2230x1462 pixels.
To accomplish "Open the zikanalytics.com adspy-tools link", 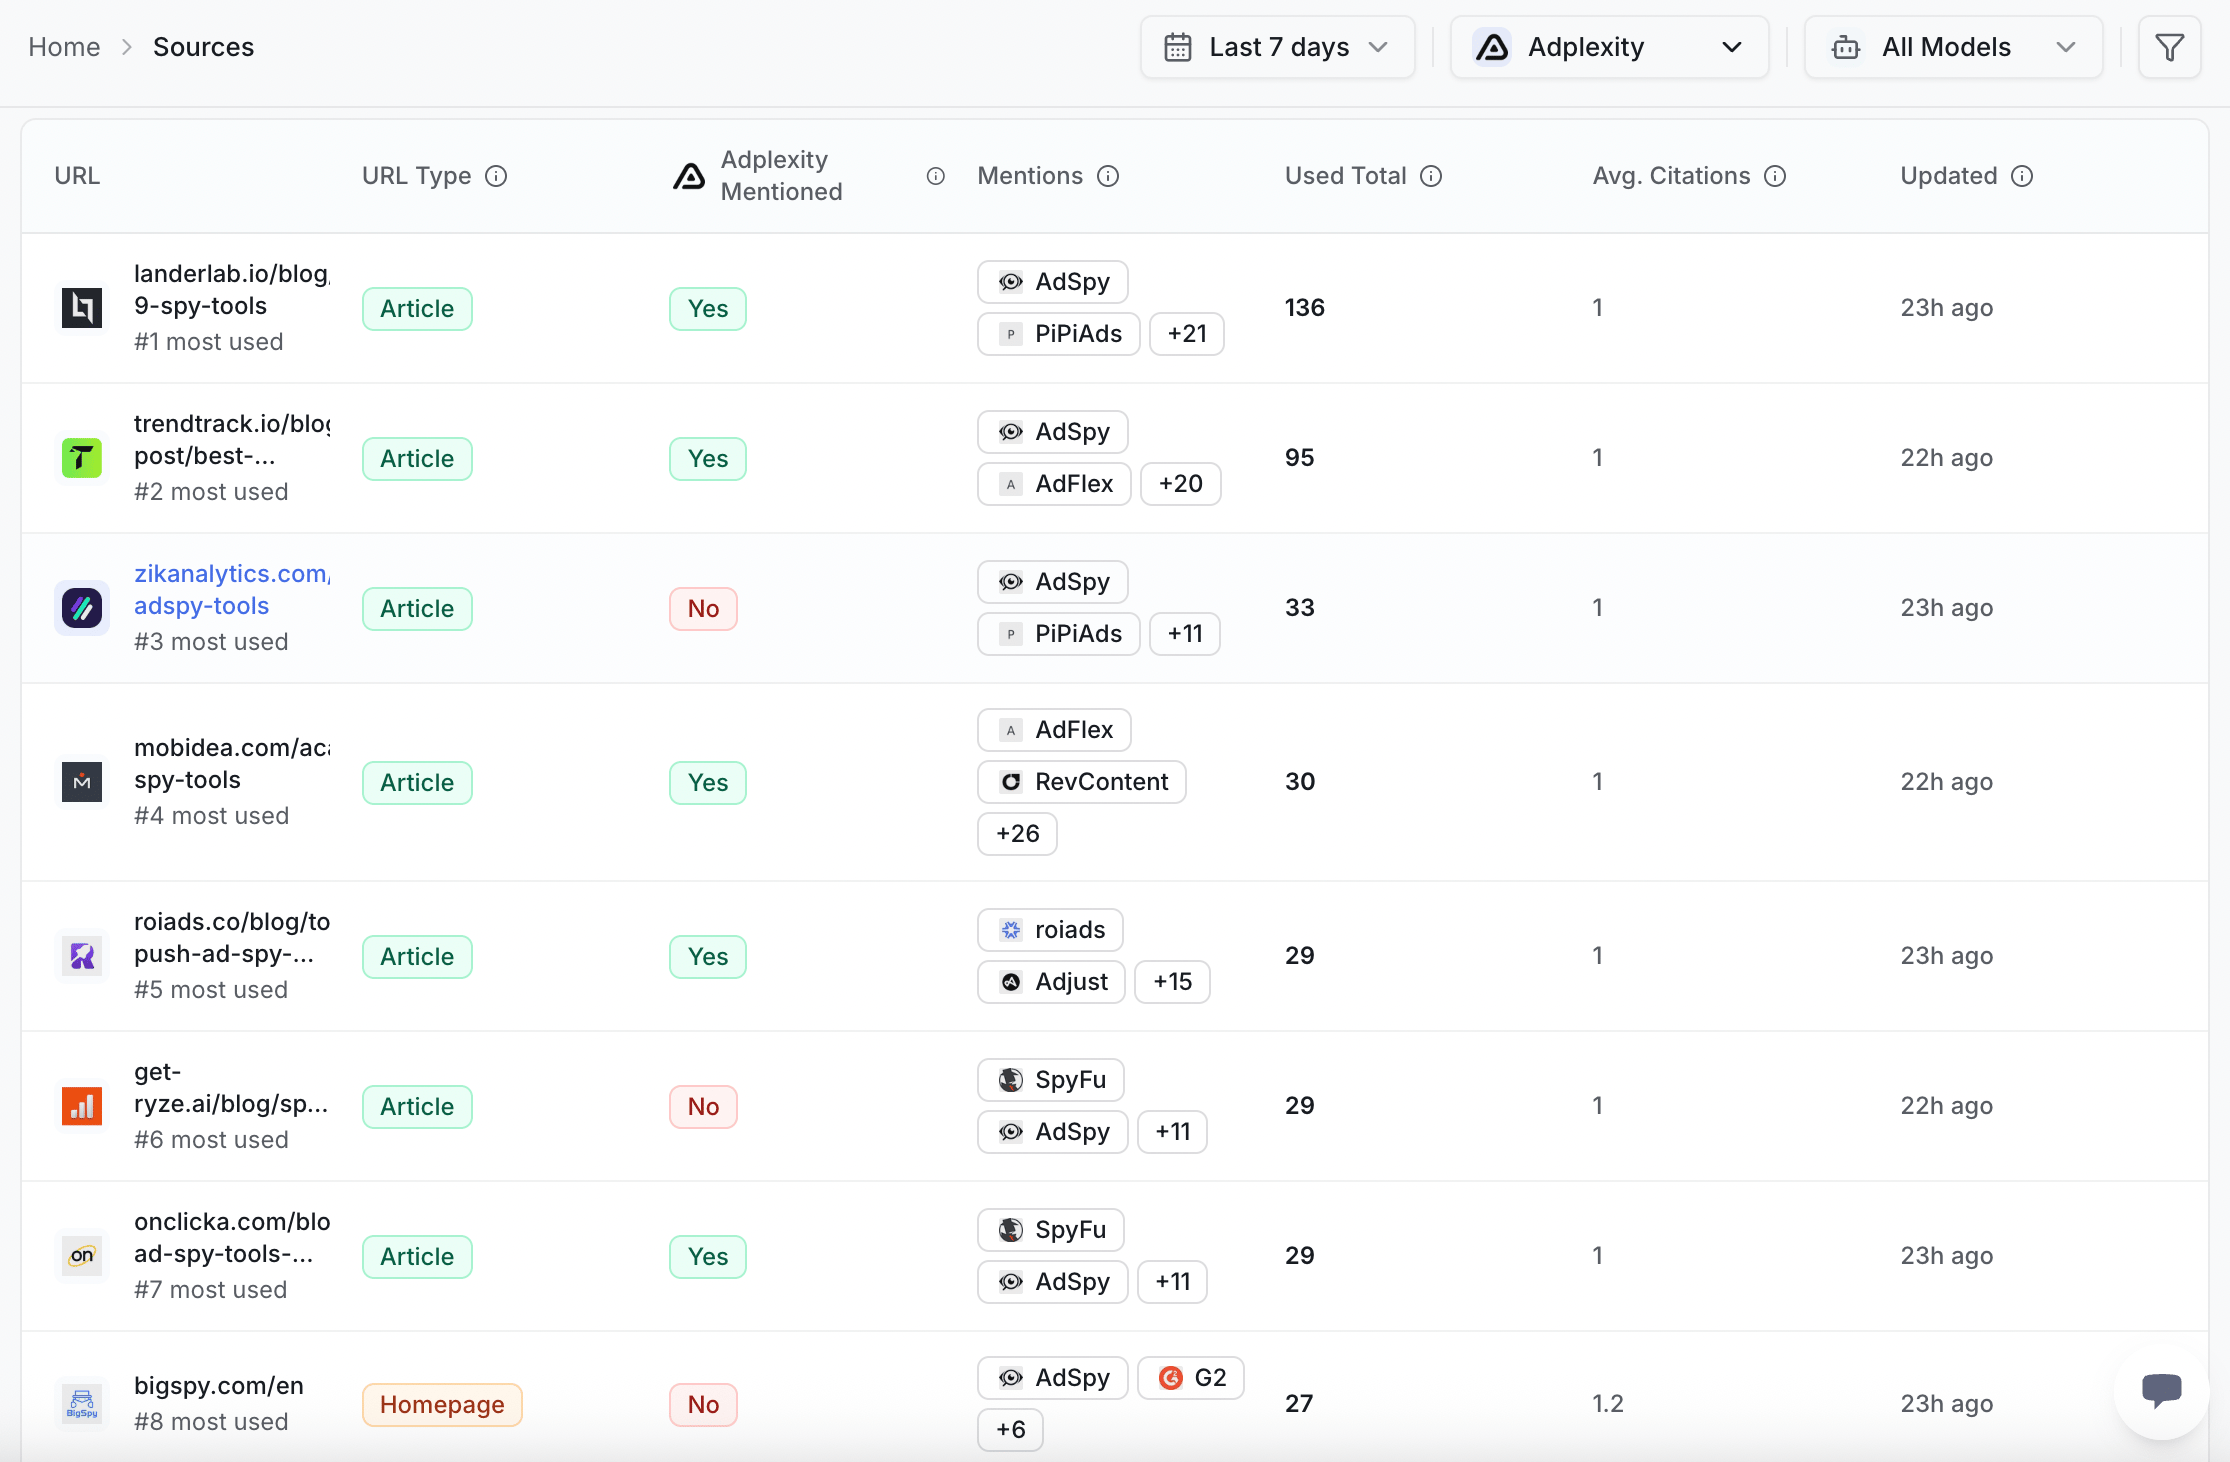I will coord(232,590).
